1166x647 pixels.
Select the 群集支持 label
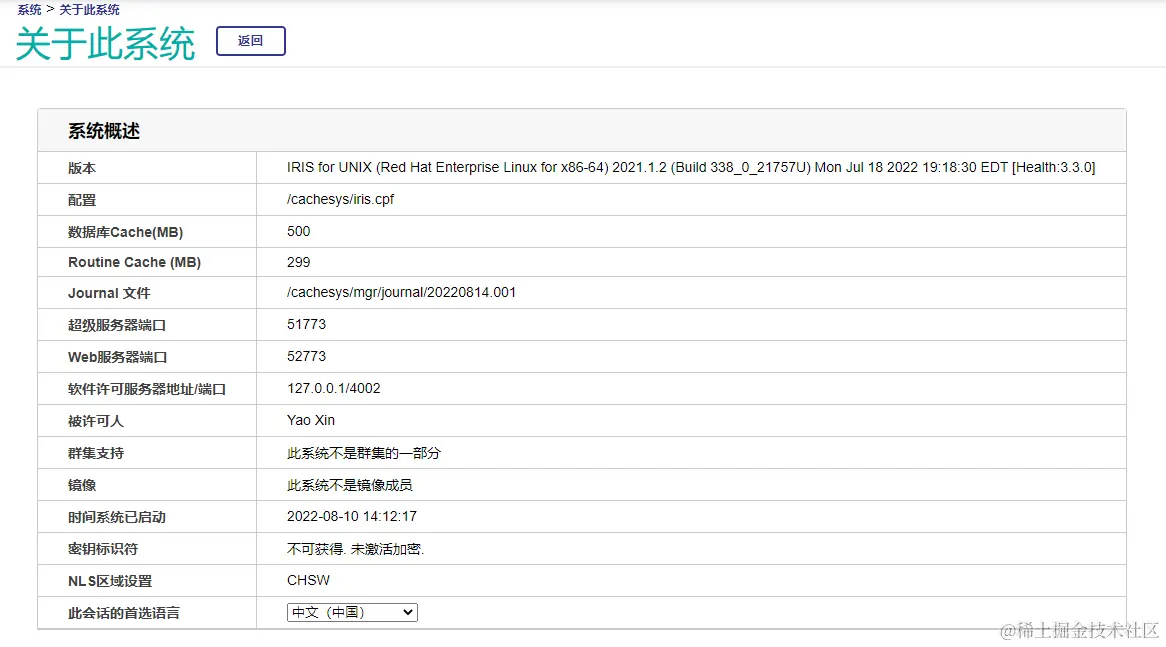tap(96, 453)
